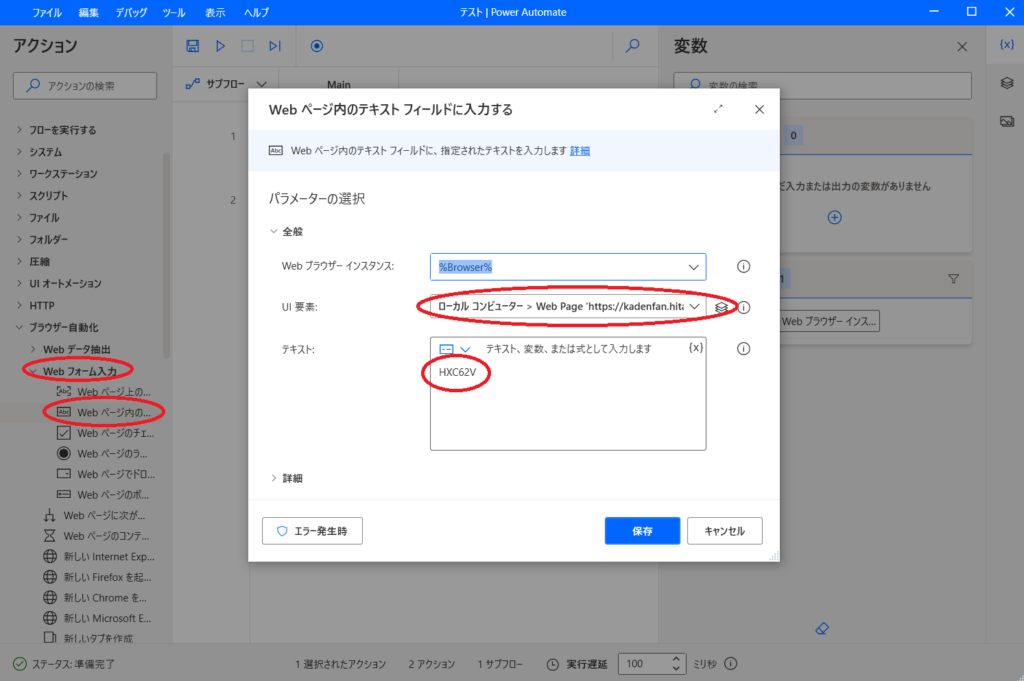Click info icon next to Web browser instance

[743, 267]
